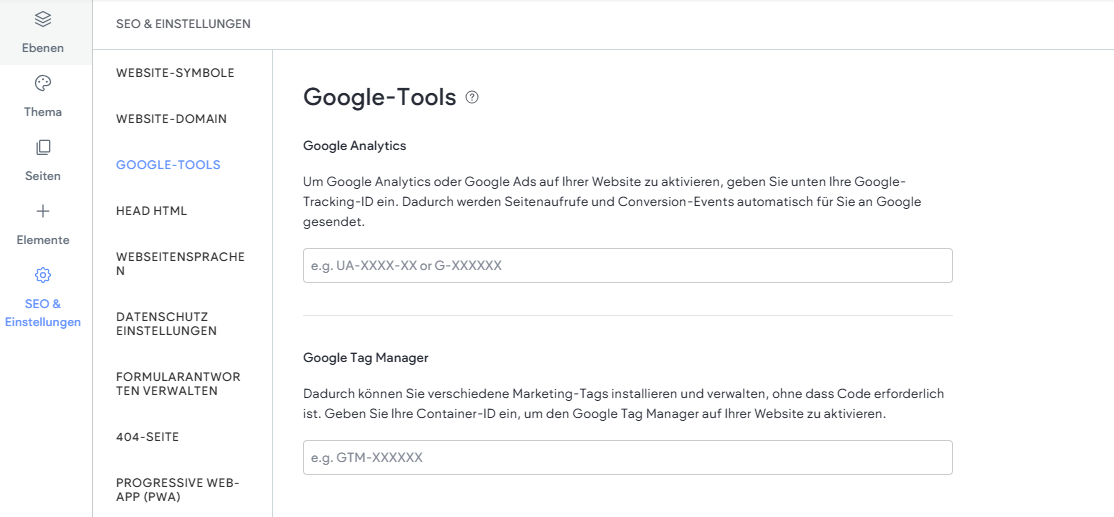Open the Seiten pages icon
The width and height of the screenshot is (1114, 517).
point(43,148)
